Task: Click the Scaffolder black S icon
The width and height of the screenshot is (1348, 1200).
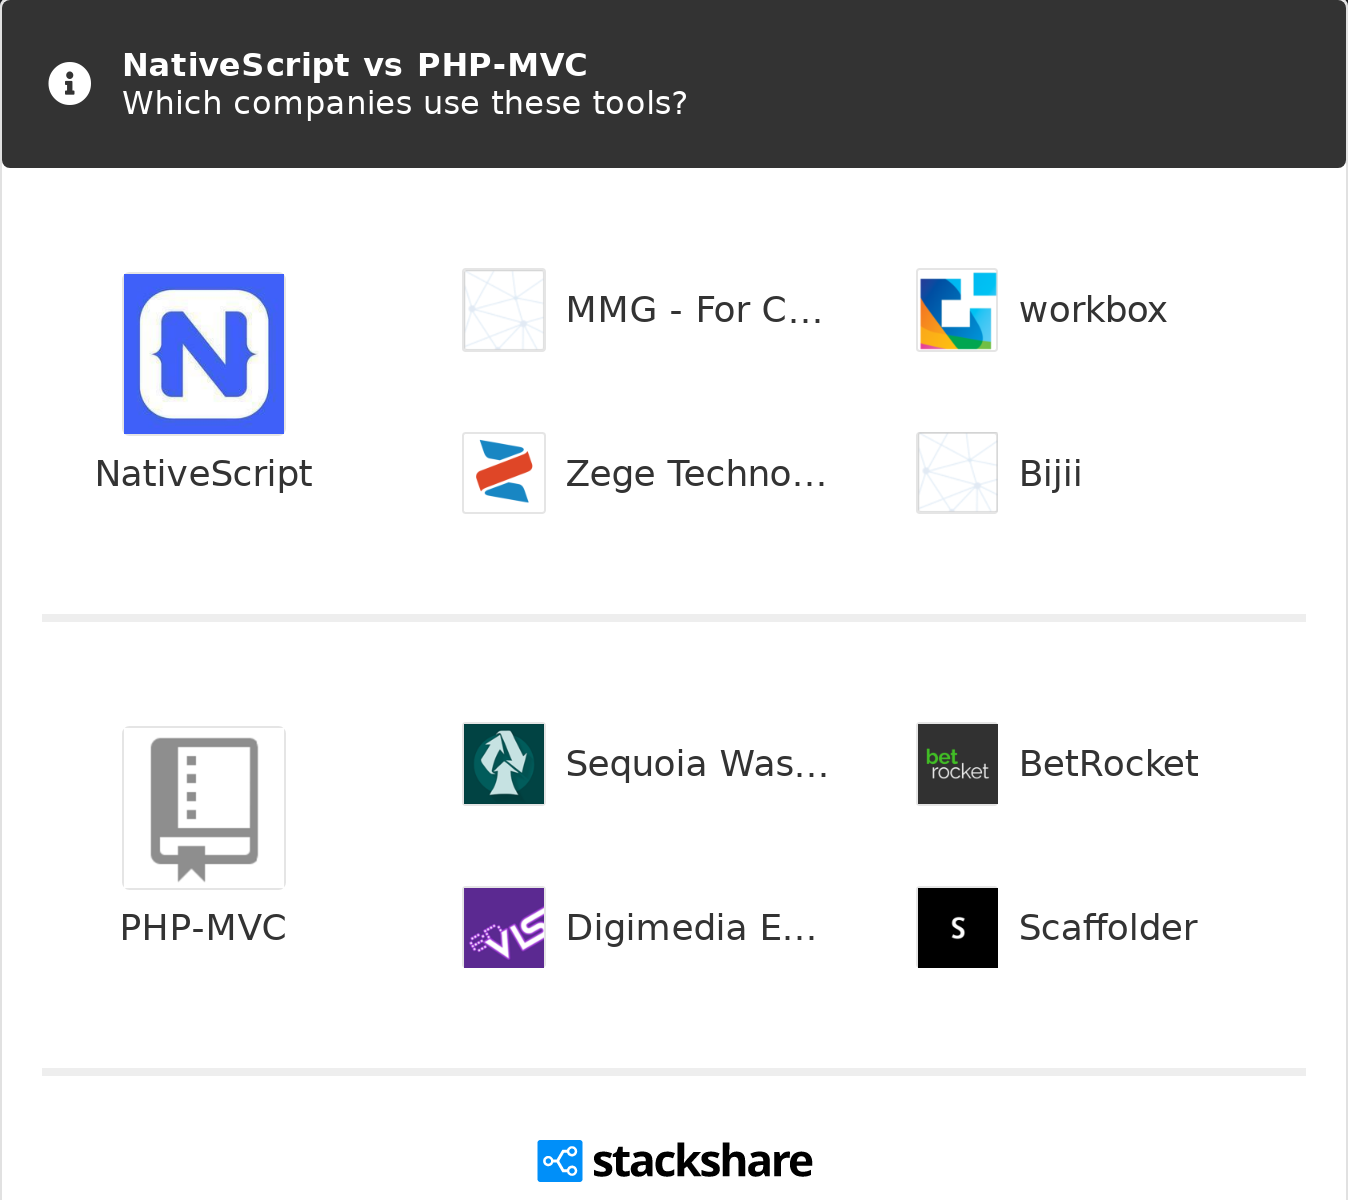Action: point(957,928)
